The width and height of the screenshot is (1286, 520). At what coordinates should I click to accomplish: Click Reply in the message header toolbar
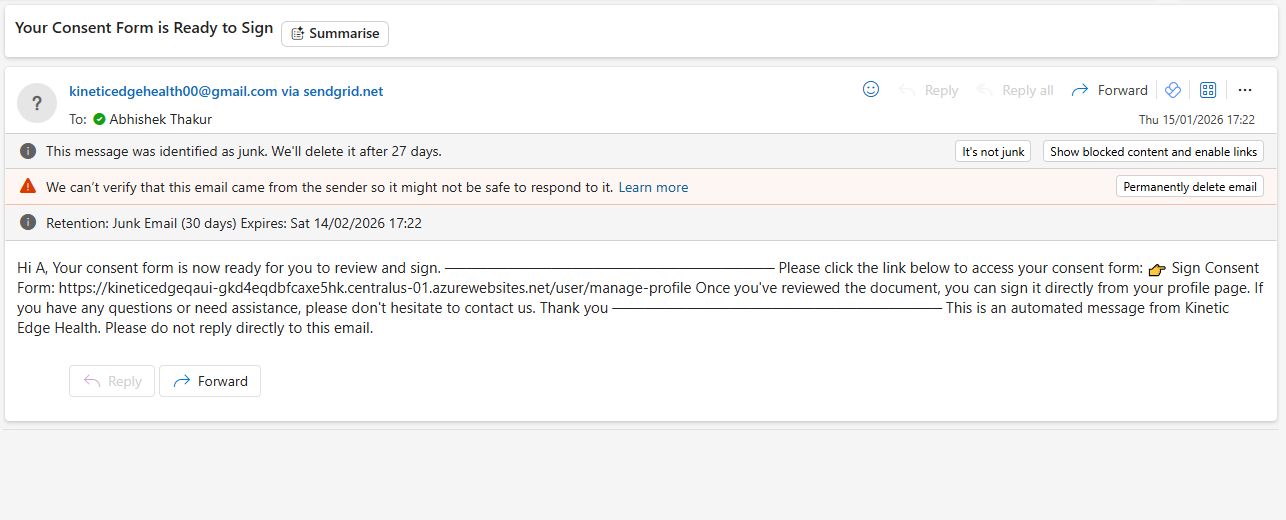pos(929,90)
